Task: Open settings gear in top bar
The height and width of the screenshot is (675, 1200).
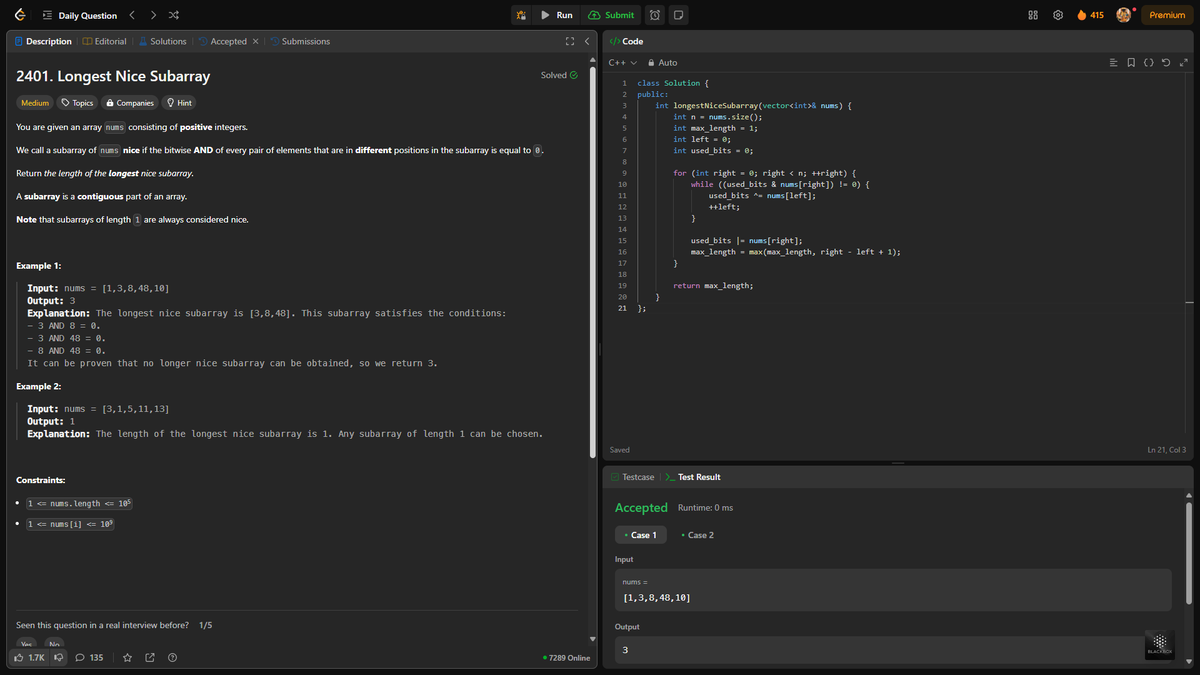Action: click(1057, 15)
